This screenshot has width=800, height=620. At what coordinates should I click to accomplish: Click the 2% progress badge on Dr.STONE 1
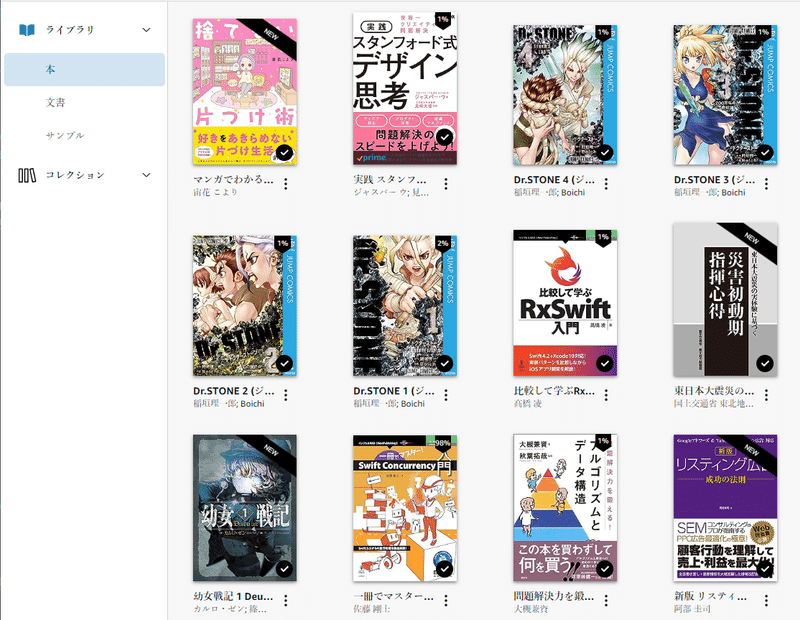click(x=443, y=243)
